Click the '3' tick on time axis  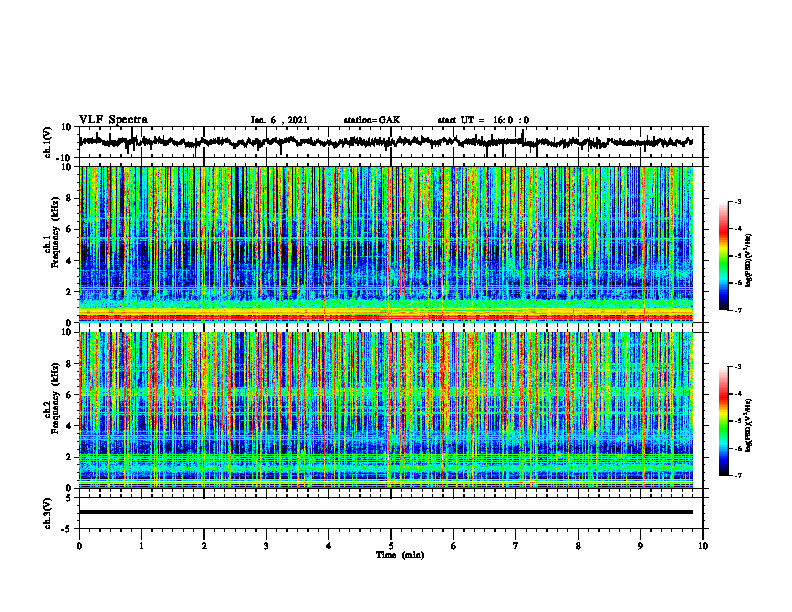tap(266, 546)
